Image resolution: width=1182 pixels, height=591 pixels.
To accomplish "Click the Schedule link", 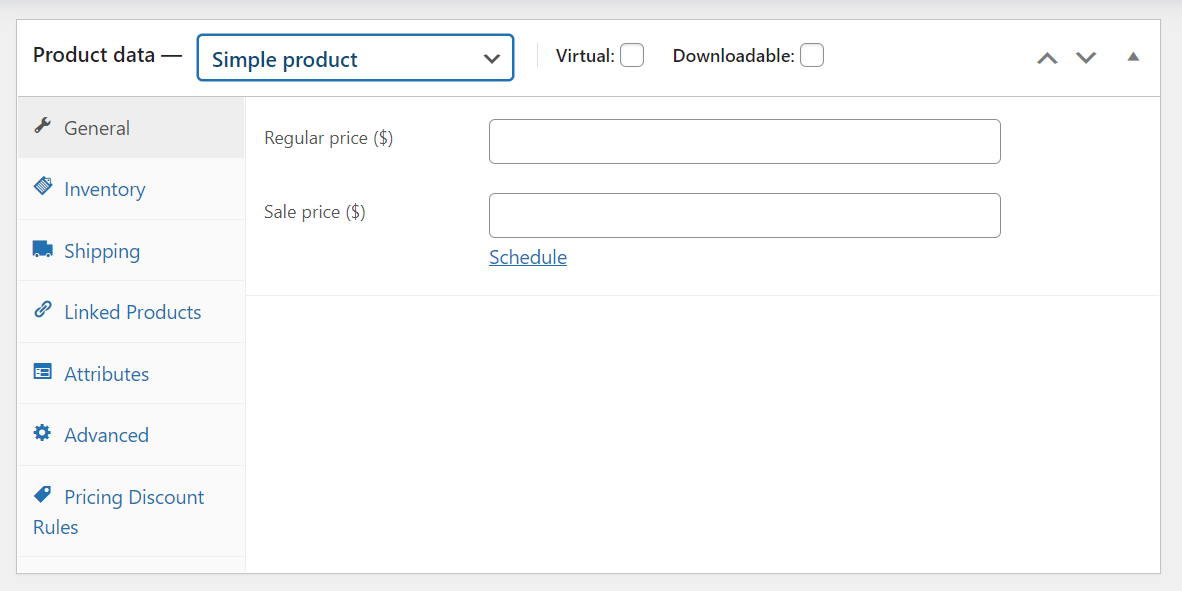I will coord(528,257).
